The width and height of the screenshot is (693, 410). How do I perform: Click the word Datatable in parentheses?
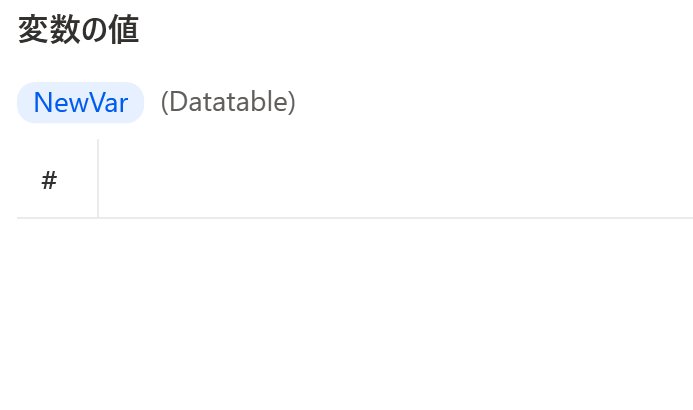(x=228, y=102)
